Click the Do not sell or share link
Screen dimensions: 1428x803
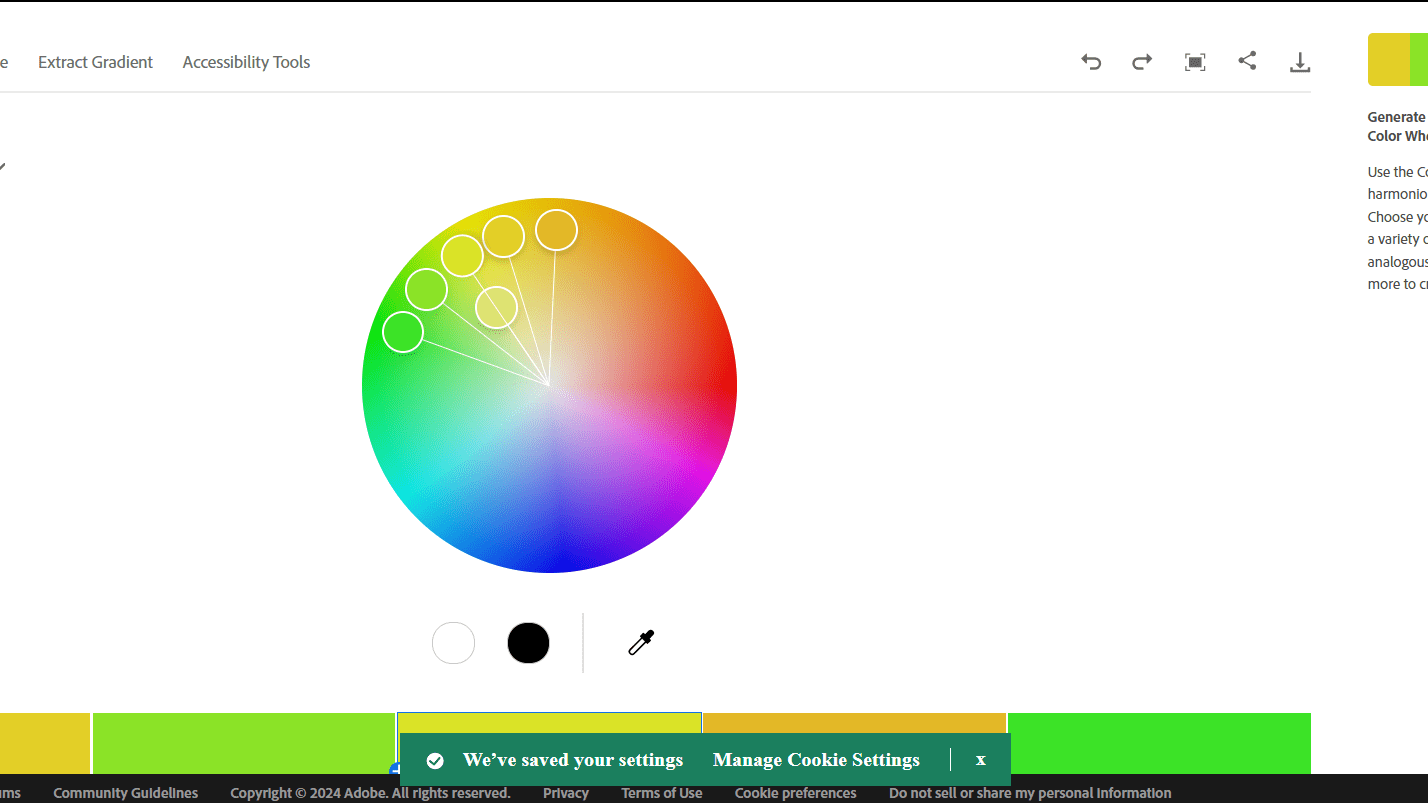(1029, 793)
